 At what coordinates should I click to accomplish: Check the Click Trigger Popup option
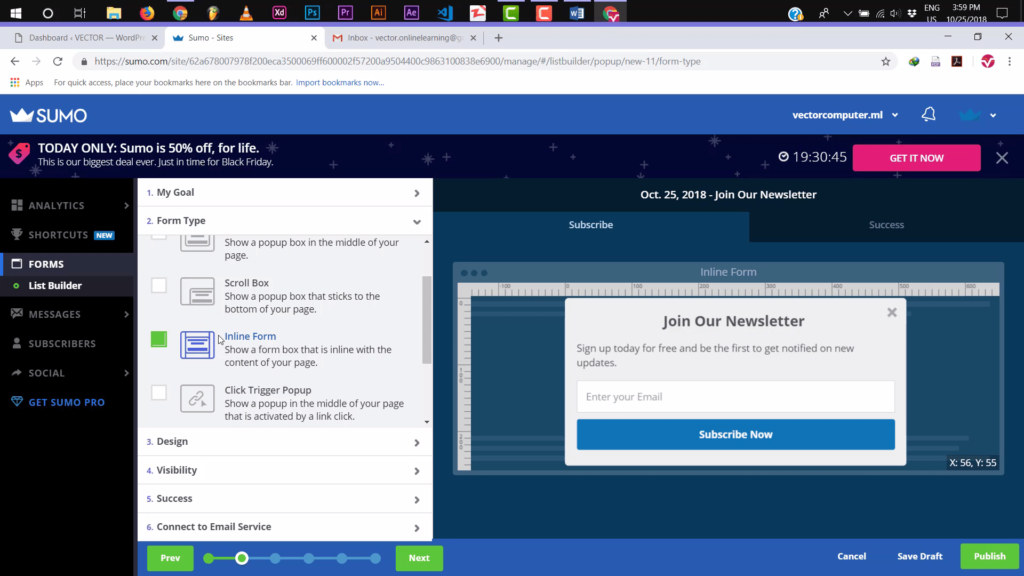159,392
